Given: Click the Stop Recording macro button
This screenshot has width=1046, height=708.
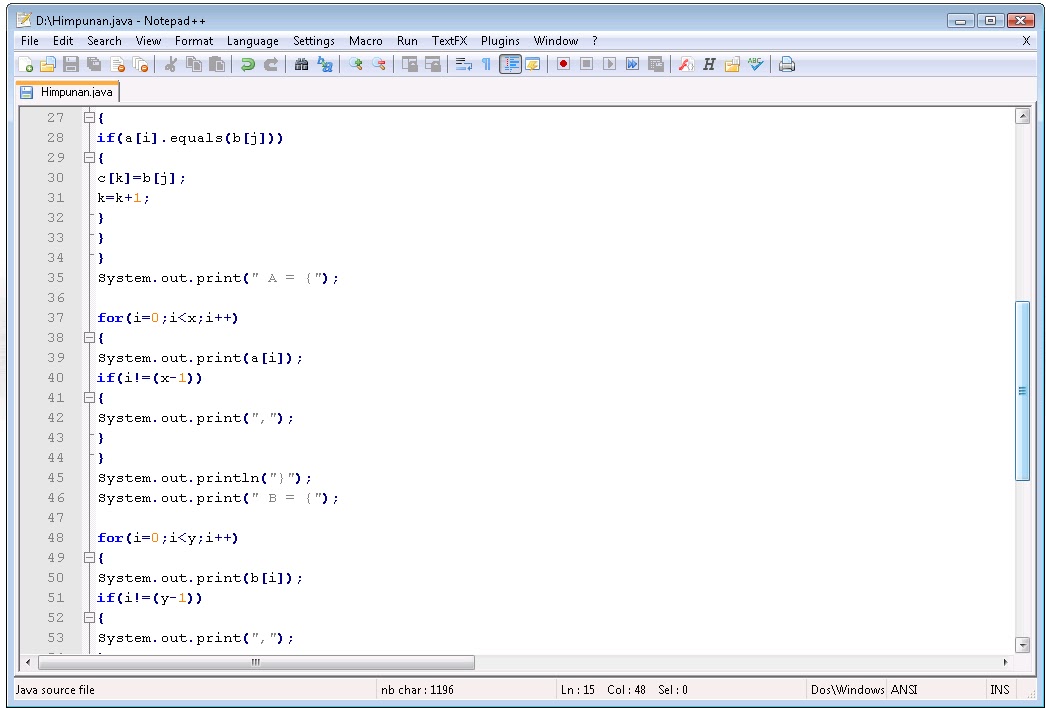Looking at the screenshot, I should coord(586,64).
